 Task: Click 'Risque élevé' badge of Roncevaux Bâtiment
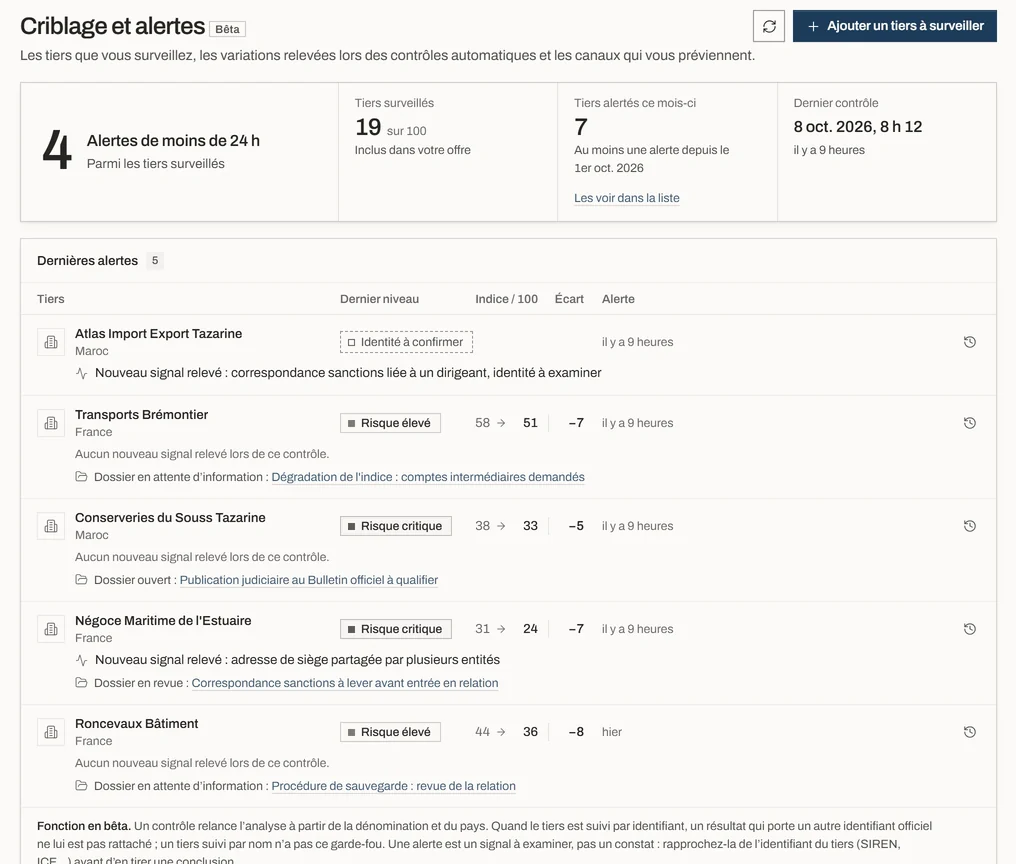pos(390,732)
